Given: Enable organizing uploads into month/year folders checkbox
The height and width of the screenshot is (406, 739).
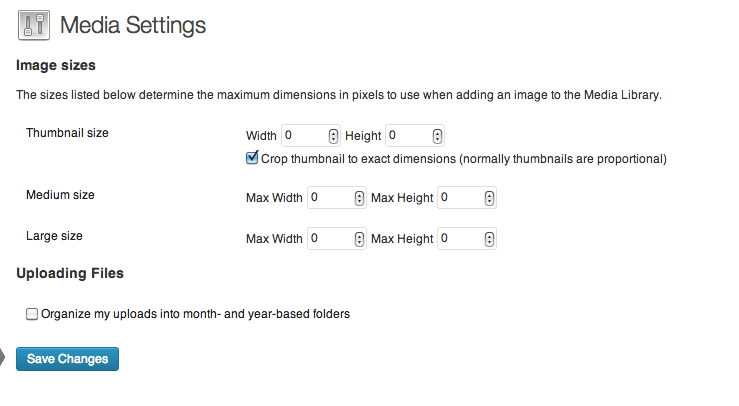Looking at the screenshot, I should 32,314.
